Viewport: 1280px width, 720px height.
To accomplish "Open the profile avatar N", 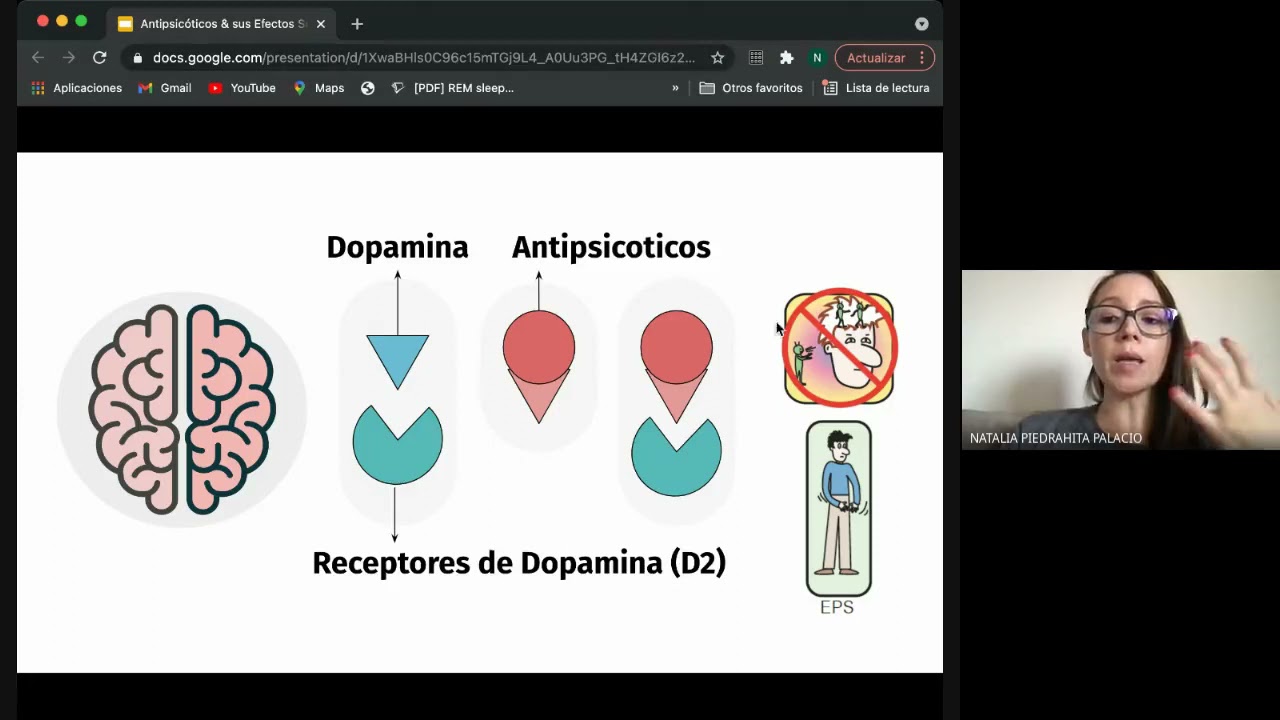I will [x=817, y=58].
